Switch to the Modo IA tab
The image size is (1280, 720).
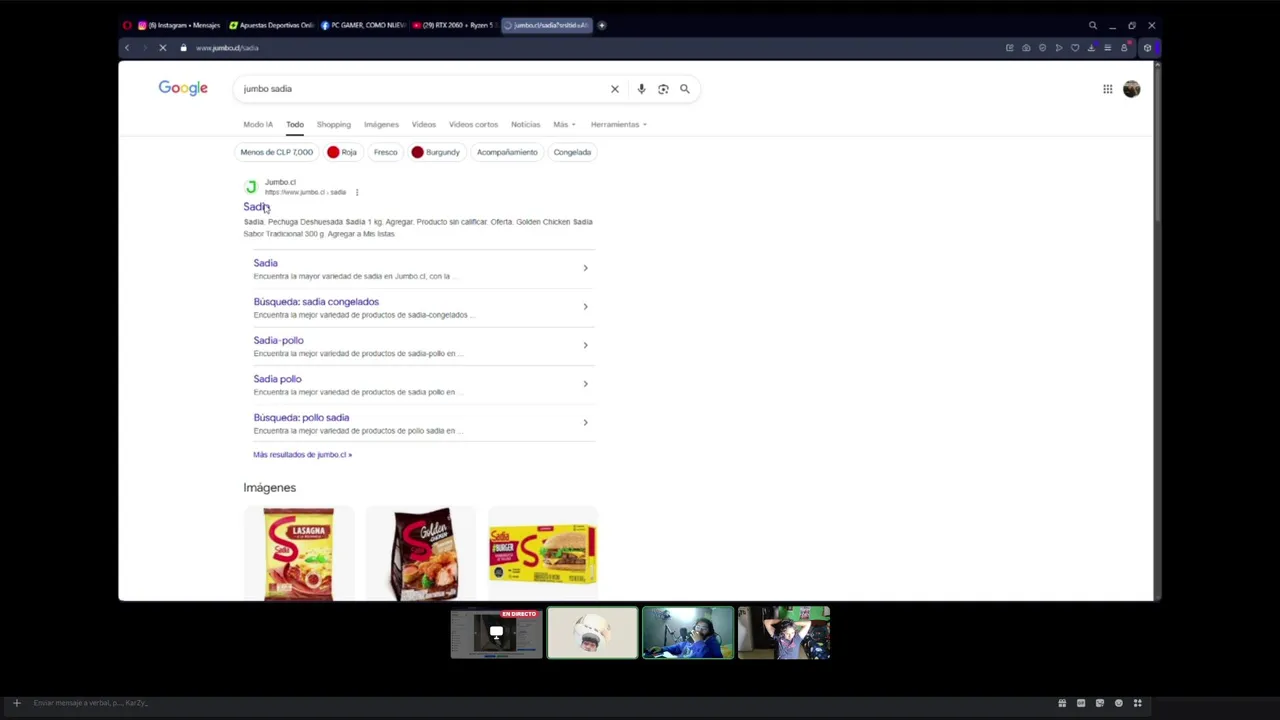(258, 125)
